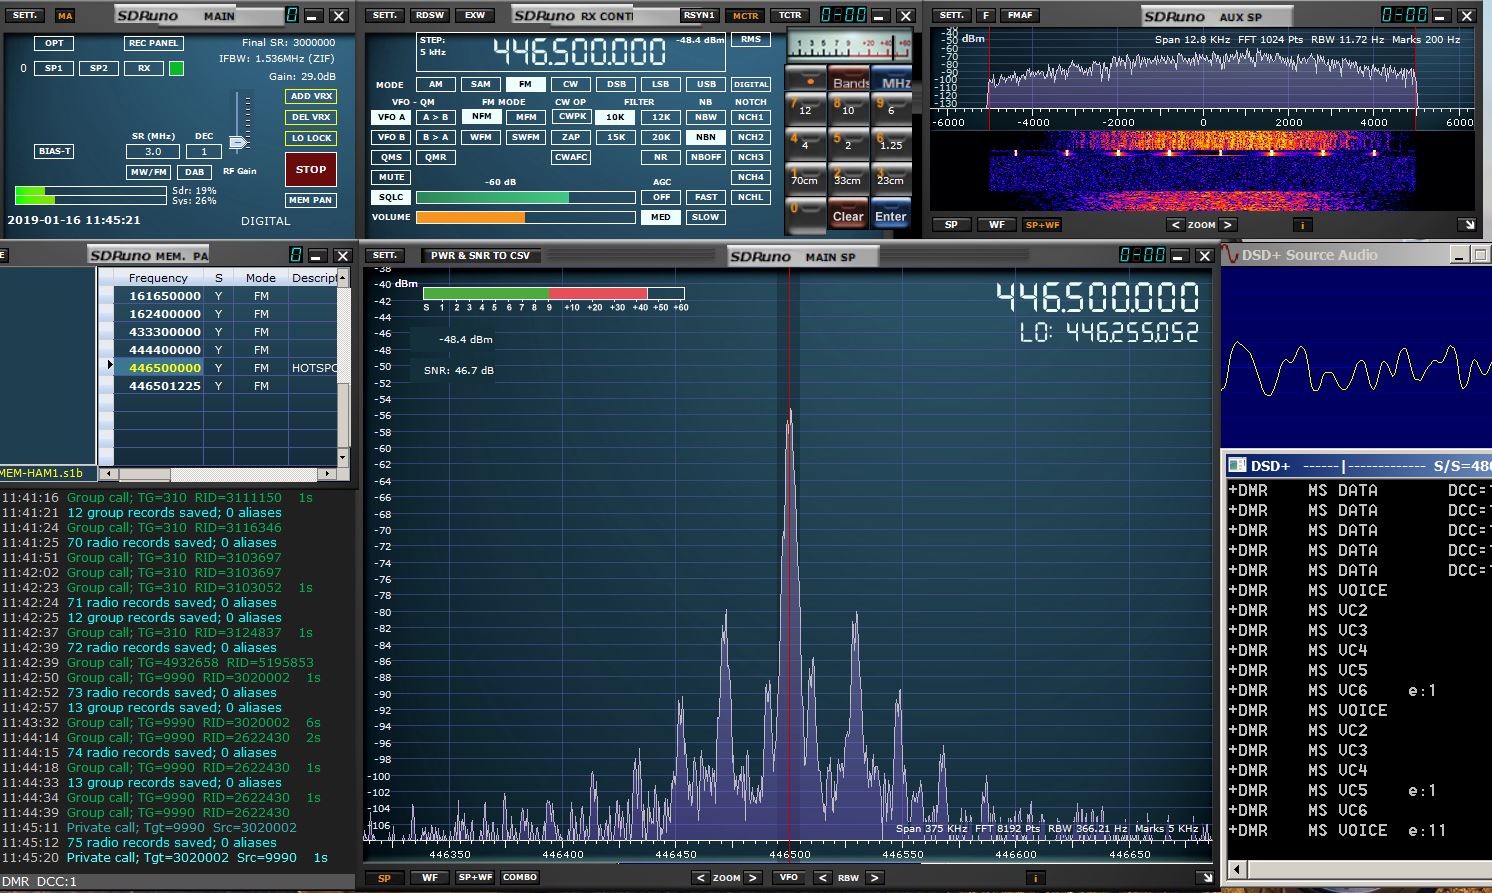This screenshot has width=1492, height=893.
Task: Select memory row 433300000
Action: point(227,331)
